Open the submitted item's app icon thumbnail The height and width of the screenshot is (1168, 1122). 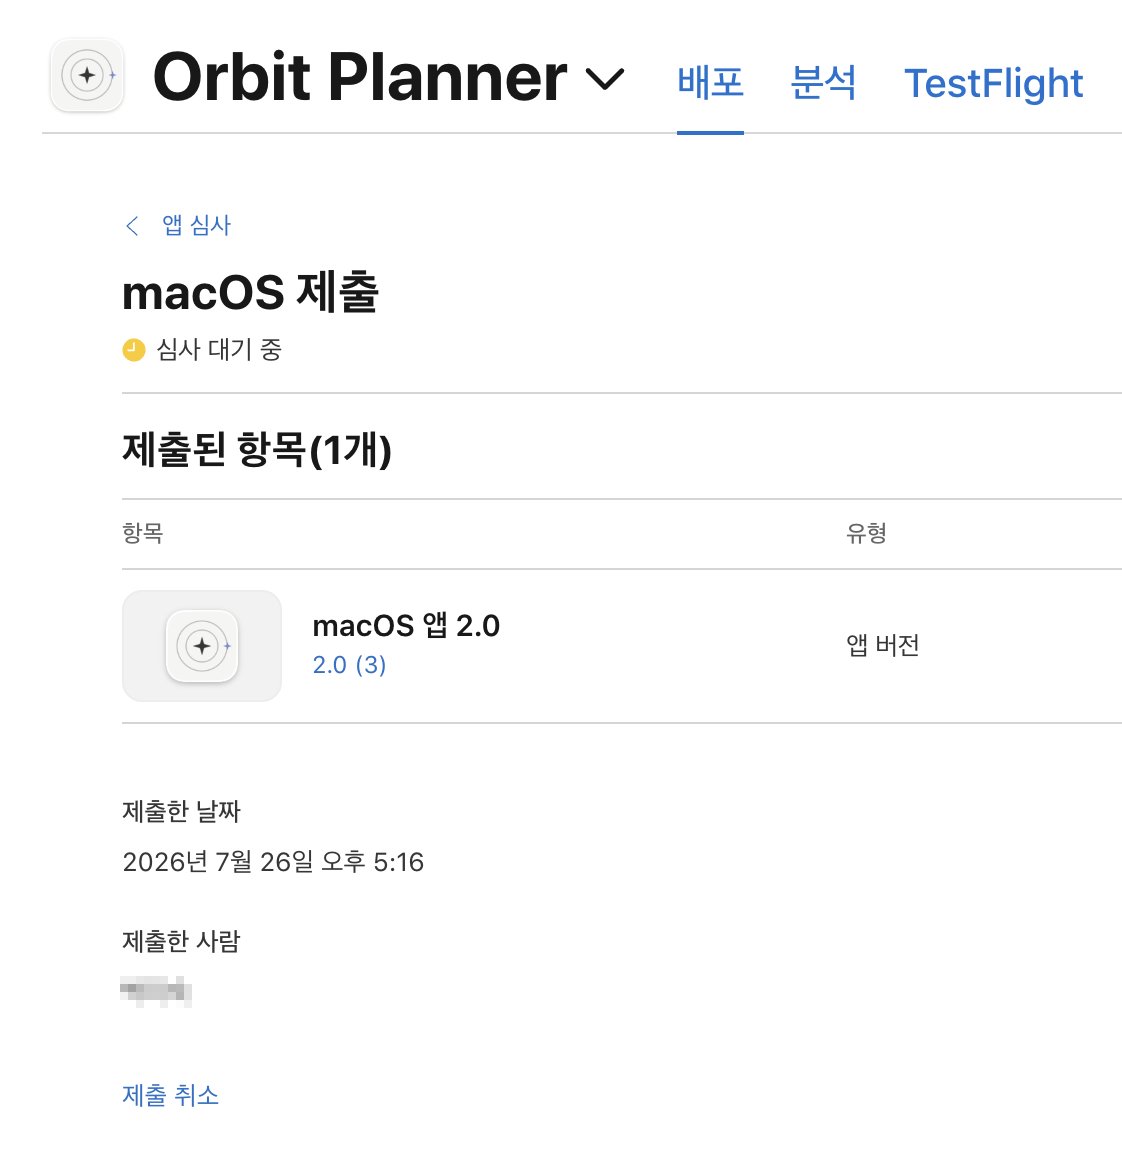coord(202,646)
